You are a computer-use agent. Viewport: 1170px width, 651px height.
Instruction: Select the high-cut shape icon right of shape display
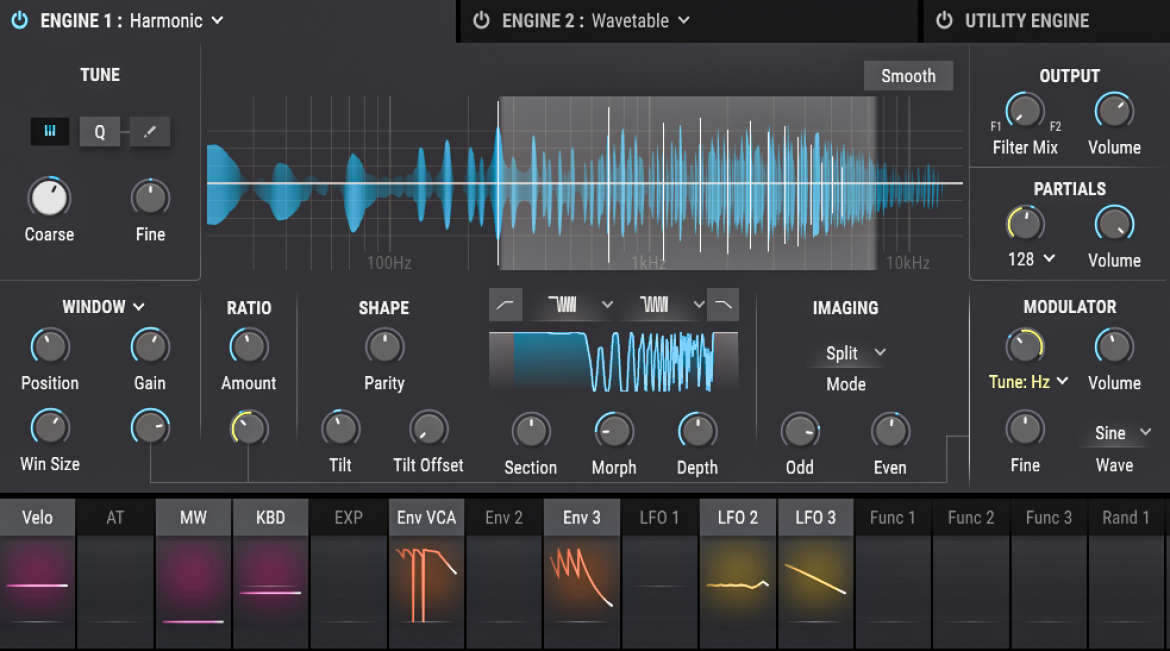723,305
